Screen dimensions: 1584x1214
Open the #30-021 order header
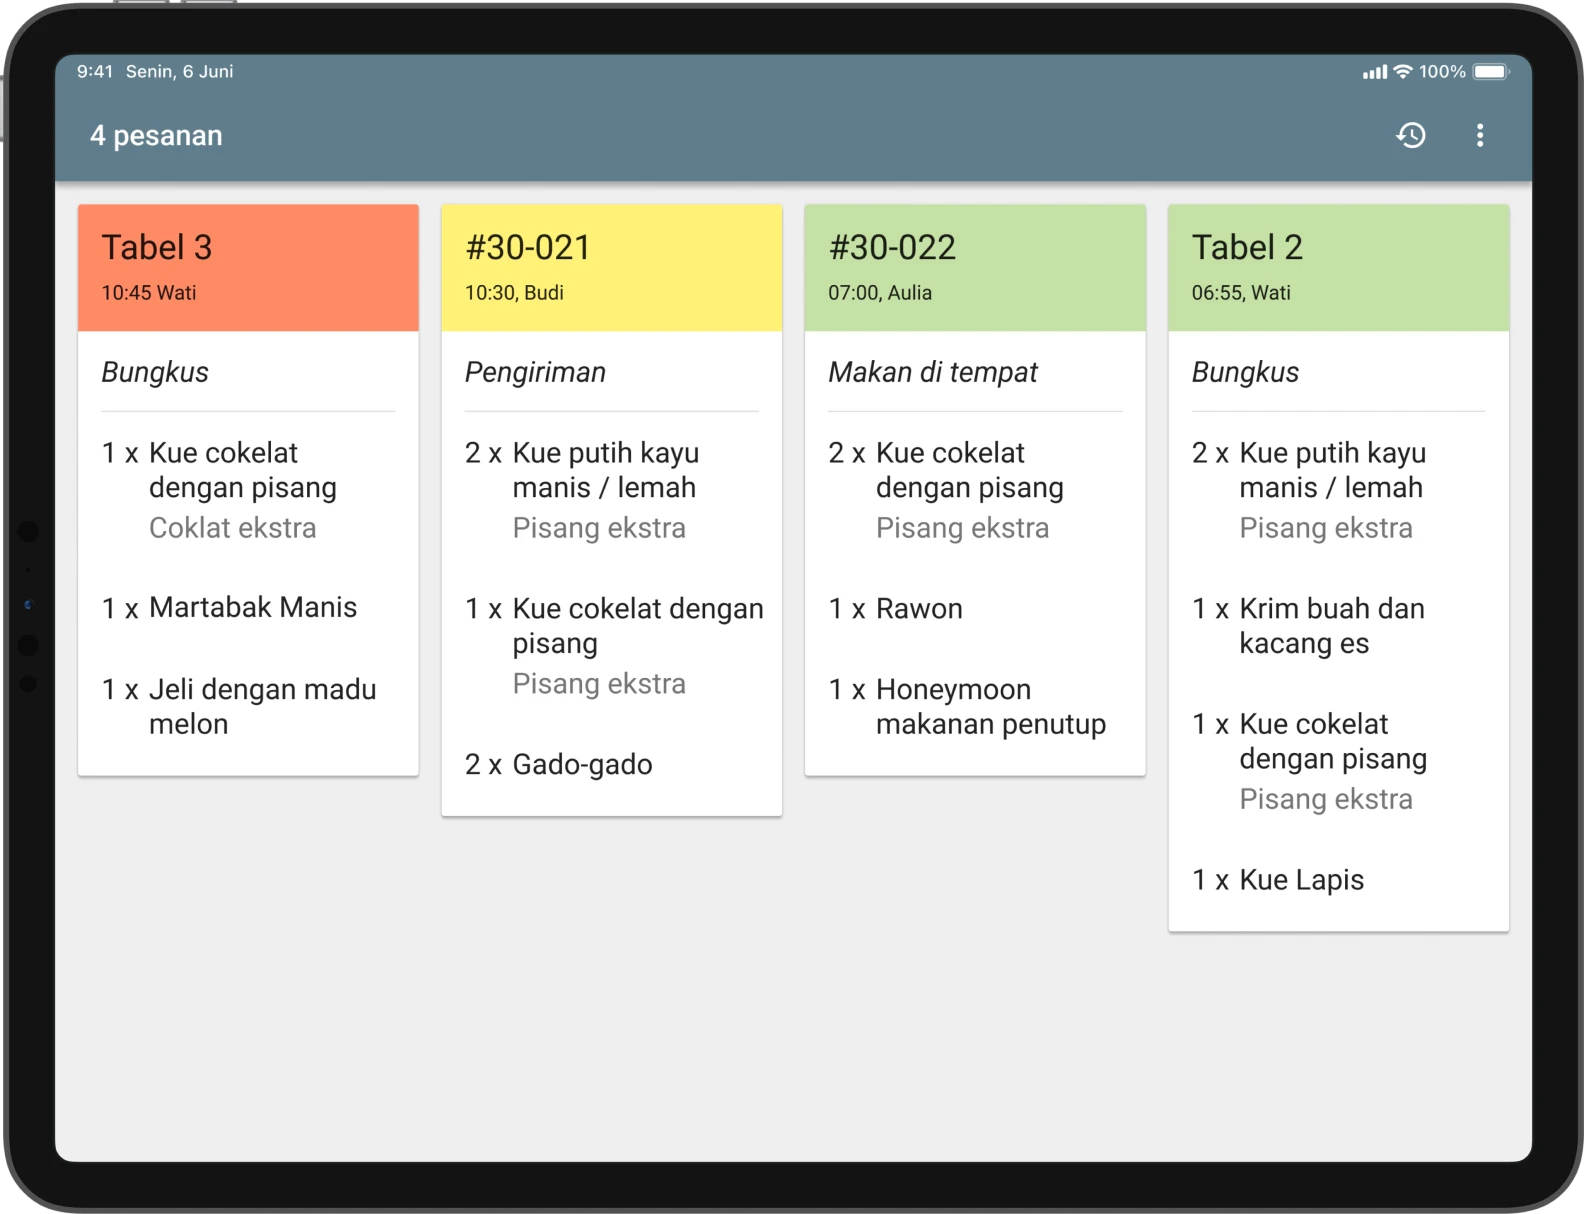[x=611, y=267]
